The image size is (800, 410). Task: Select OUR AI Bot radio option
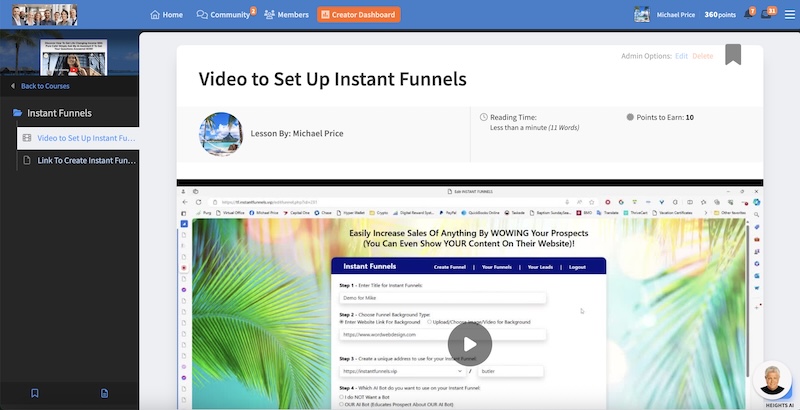pos(341,404)
